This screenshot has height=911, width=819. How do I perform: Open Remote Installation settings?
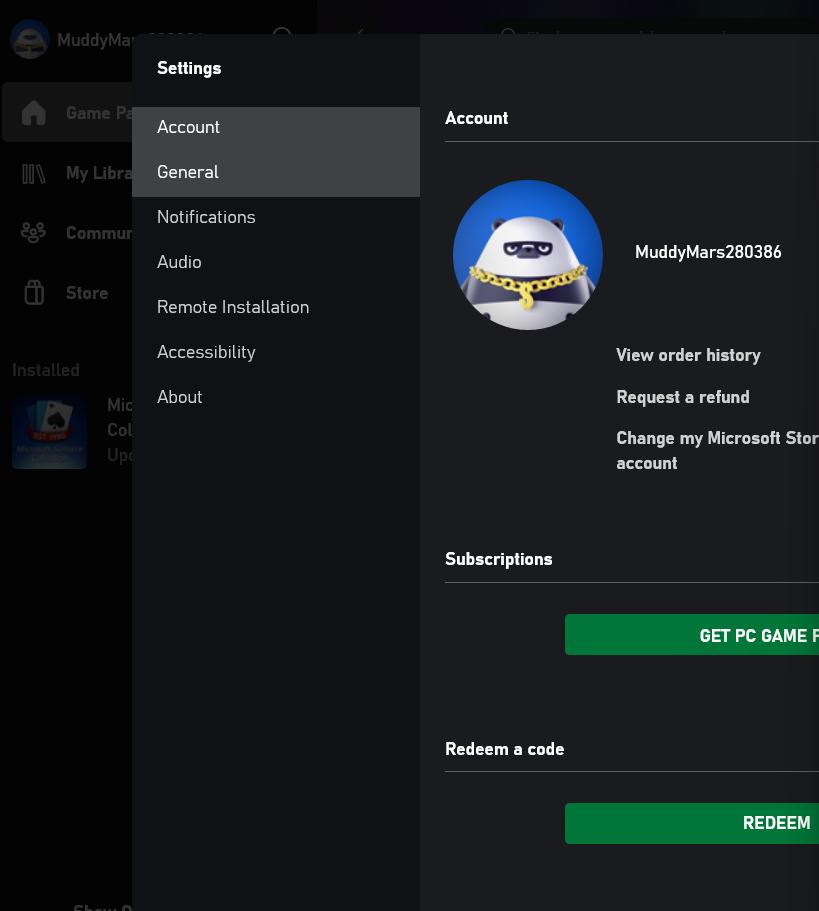coord(276,307)
